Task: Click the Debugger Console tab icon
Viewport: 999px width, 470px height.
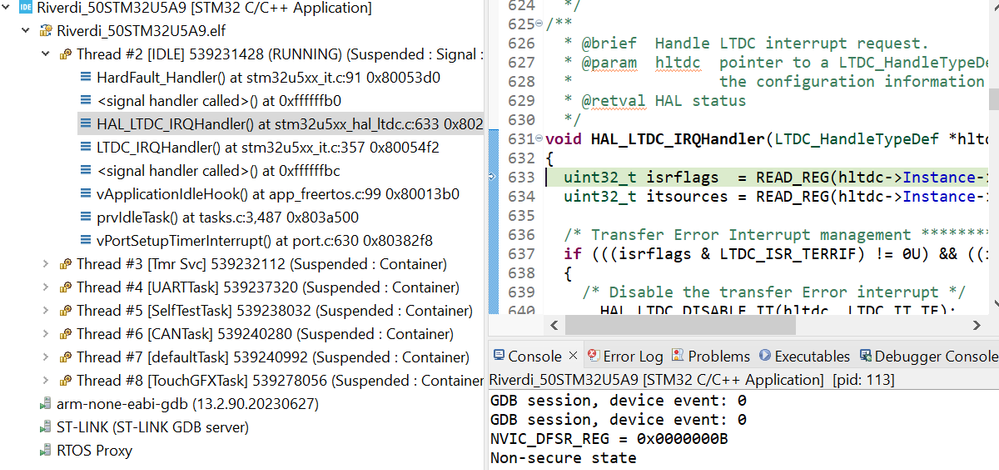Action: [x=865, y=355]
